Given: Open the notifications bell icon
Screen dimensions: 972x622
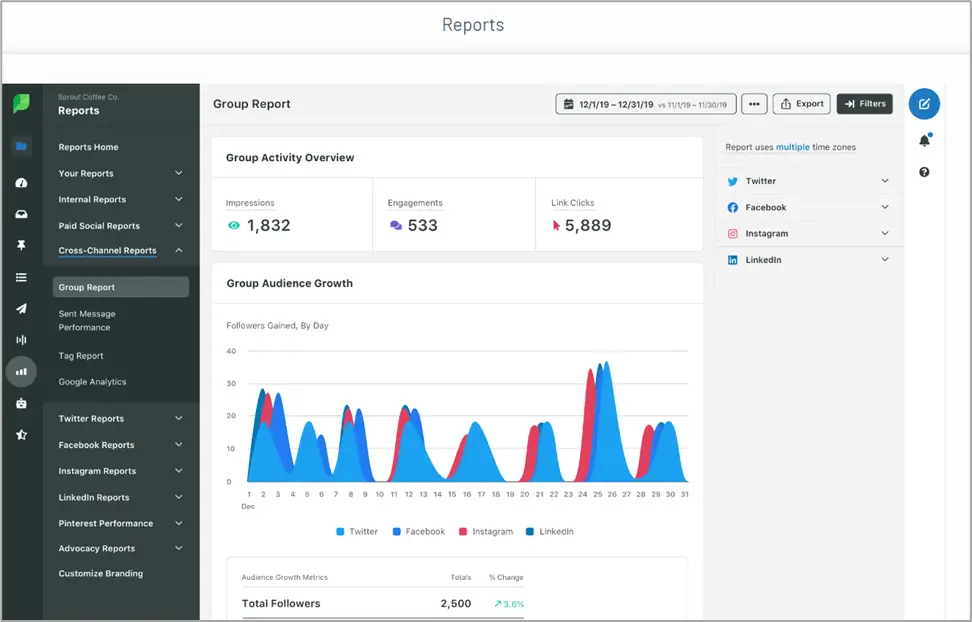Looking at the screenshot, I should click(x=924, y=140).
